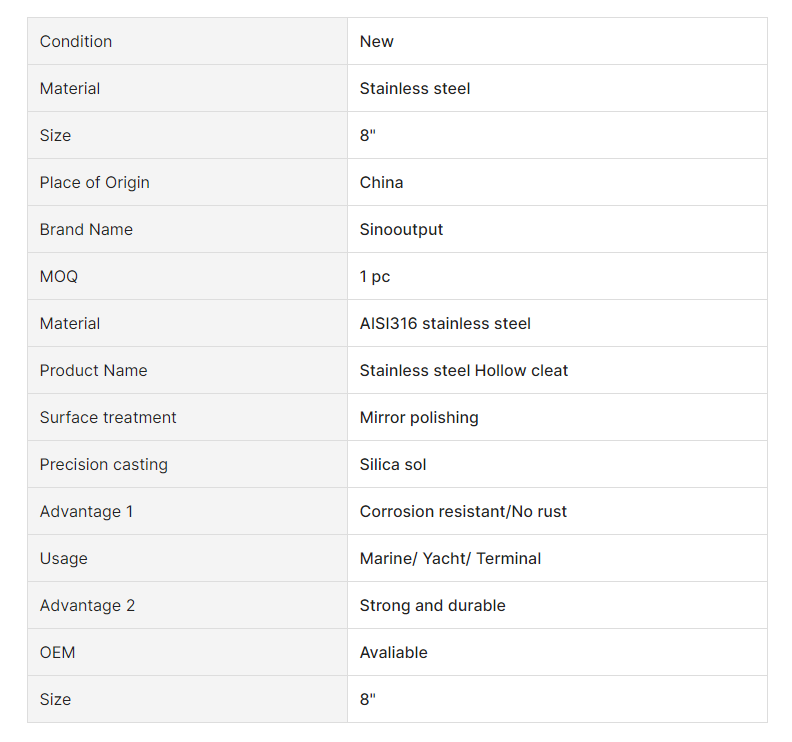Click the Precision casting label
Screen dimensions: 792x742
[104, 464]
